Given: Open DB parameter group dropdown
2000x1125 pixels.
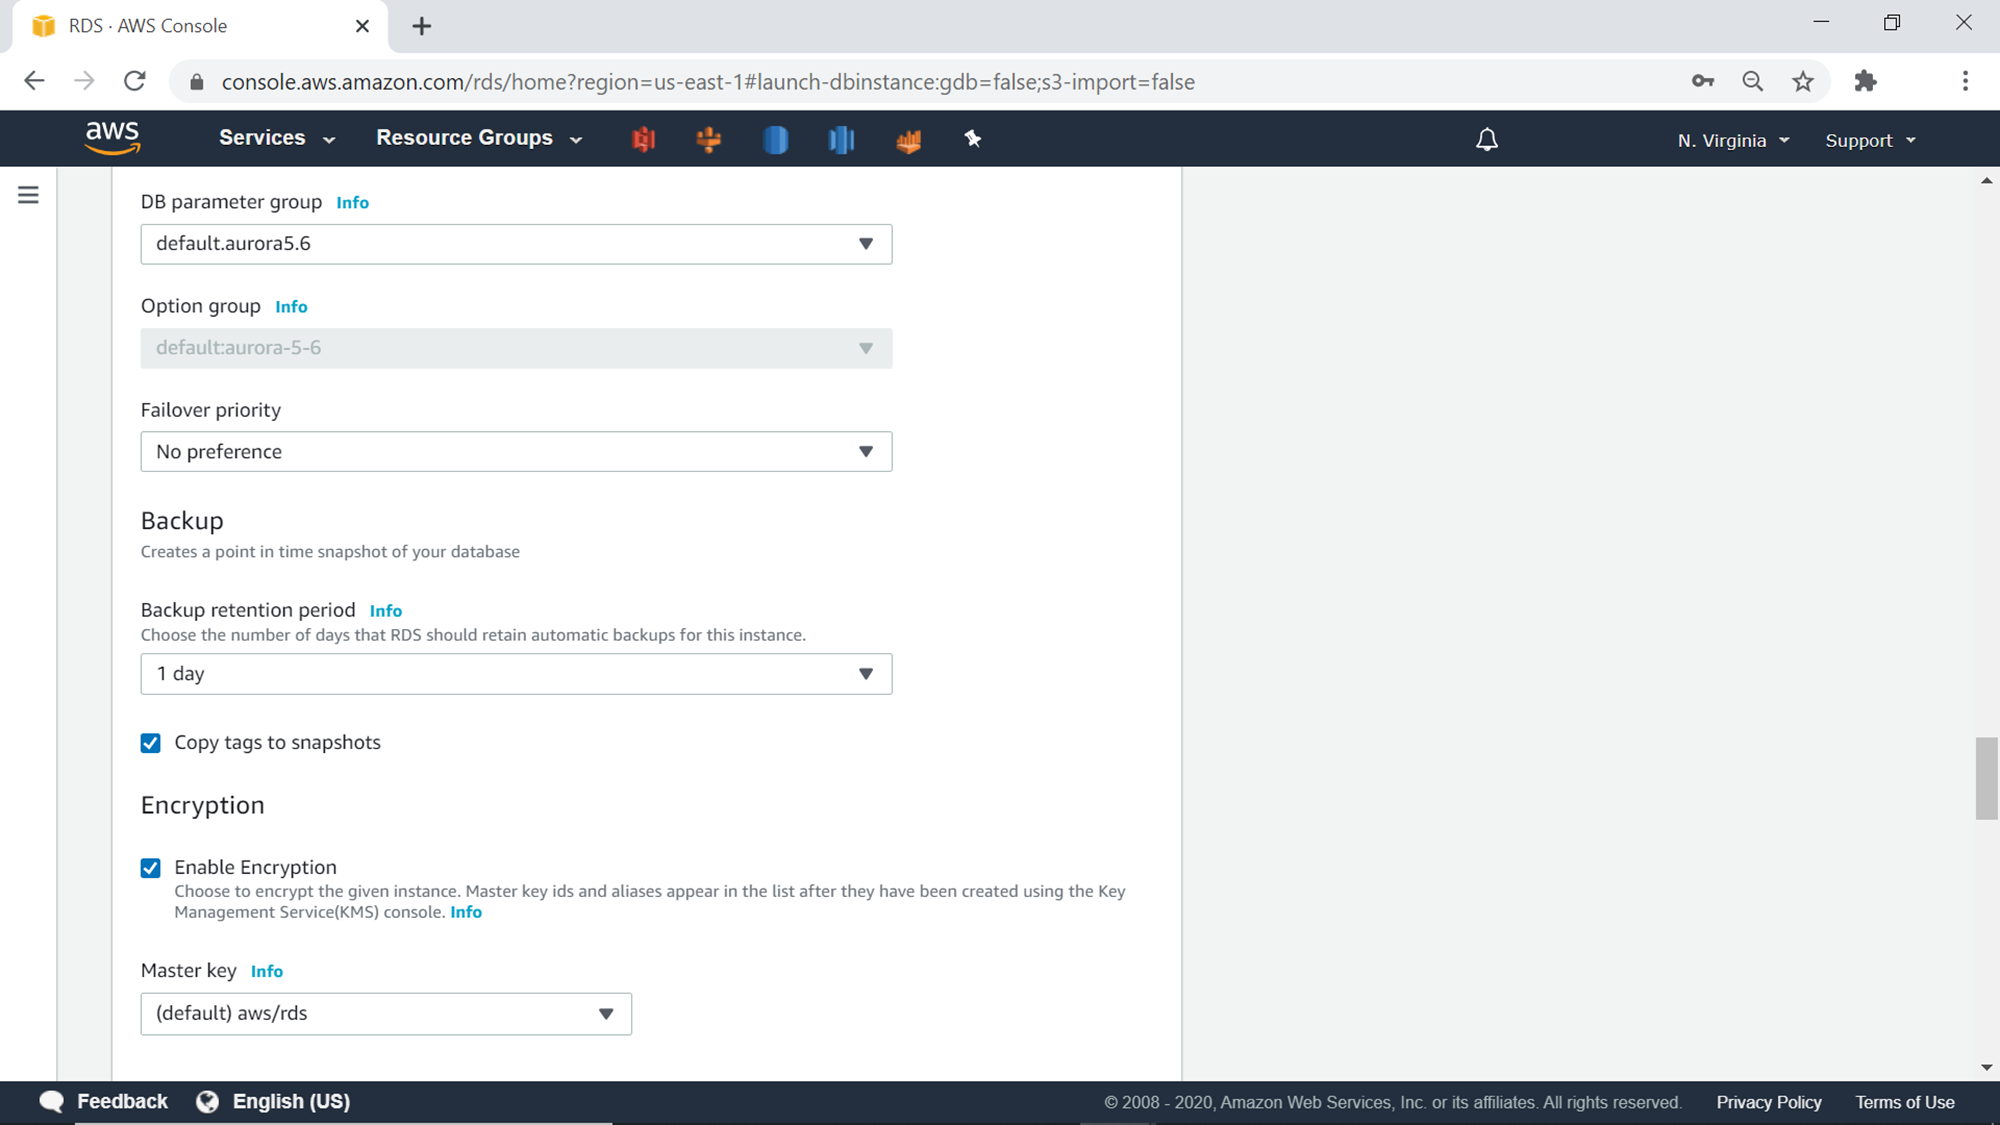Looking at the screenshot, I should [516, 244].
